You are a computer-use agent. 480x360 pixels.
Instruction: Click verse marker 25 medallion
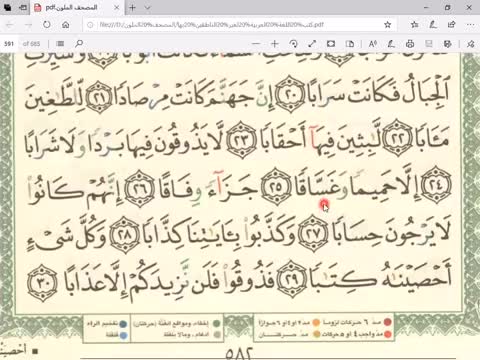pyautogui.click(x=276, y=186)
